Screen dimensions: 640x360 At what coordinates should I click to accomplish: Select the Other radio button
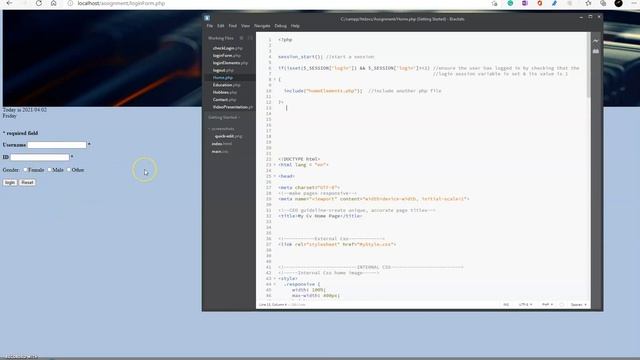[x=69, y=170]
